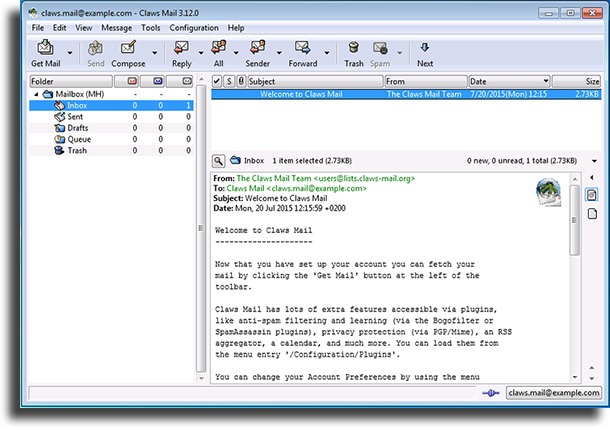
Task: Open the View menu
Action: 84,28
